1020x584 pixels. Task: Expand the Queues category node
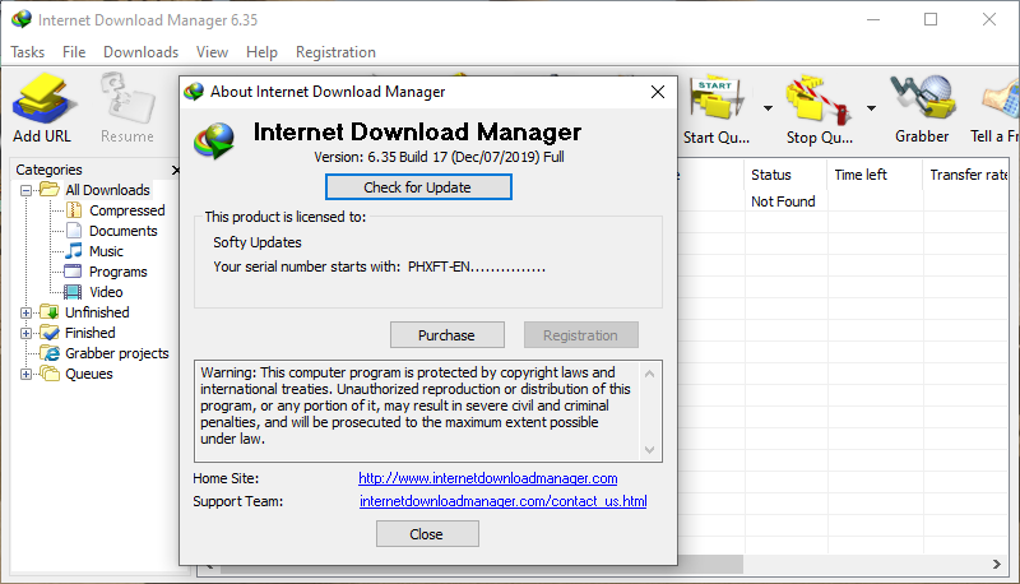point(26,374)
